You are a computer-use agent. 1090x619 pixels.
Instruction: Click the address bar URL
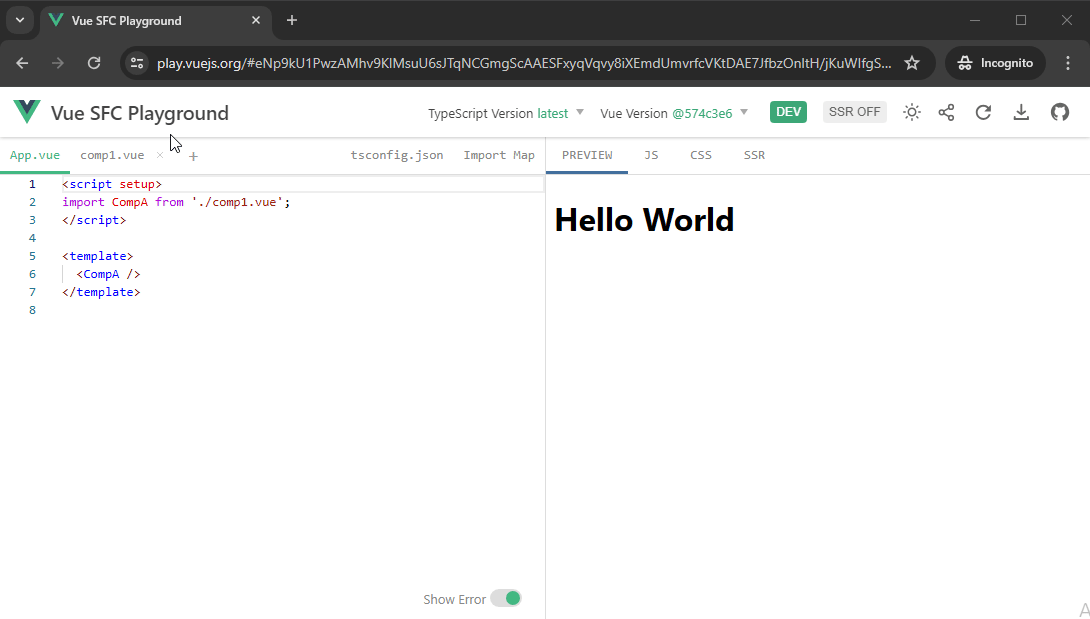[524, 63]
